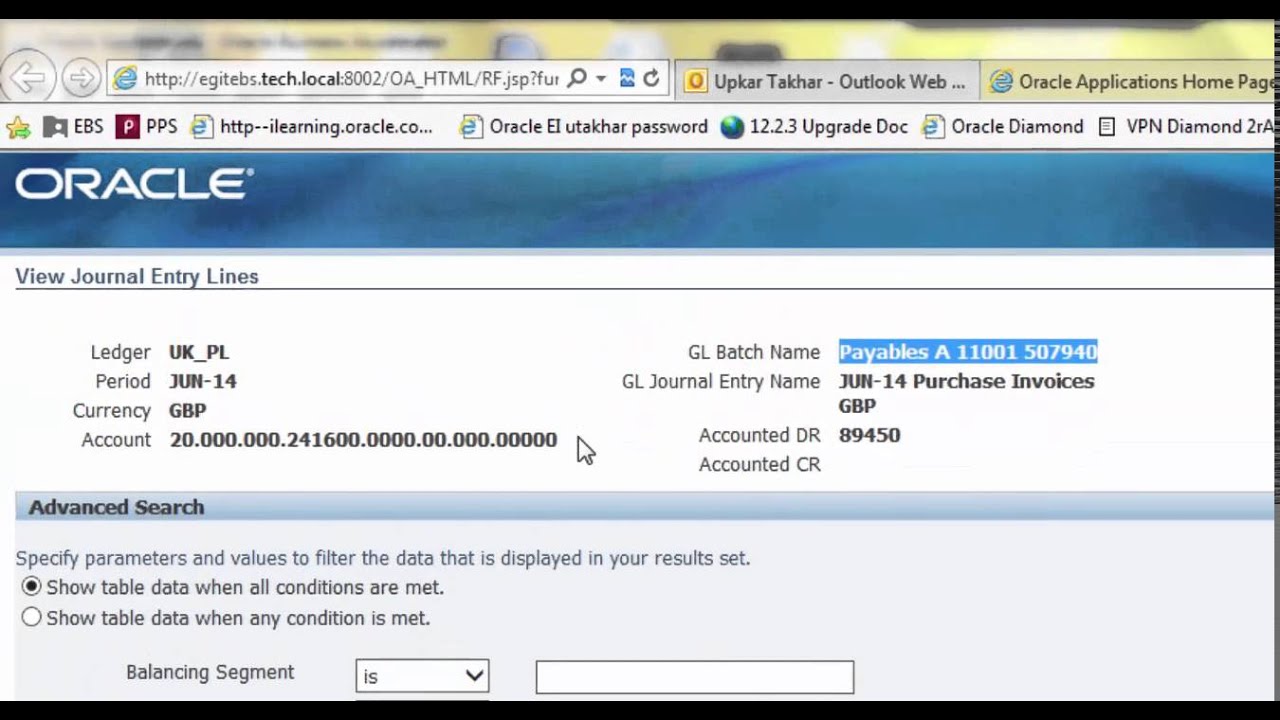Click the Period value JUN-14
Screen dimensions: 1280x720
[x=203, y=381]
